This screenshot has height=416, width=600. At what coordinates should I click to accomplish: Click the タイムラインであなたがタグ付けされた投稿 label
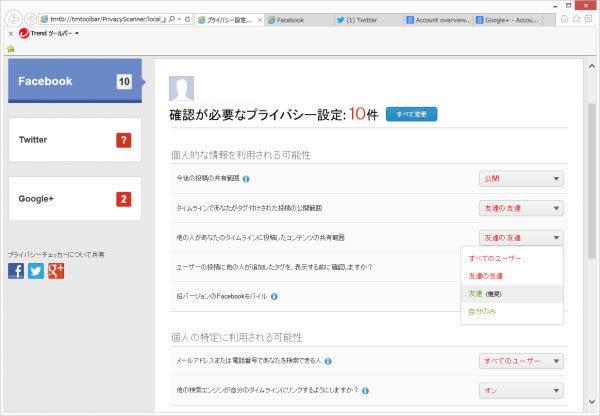249,208
